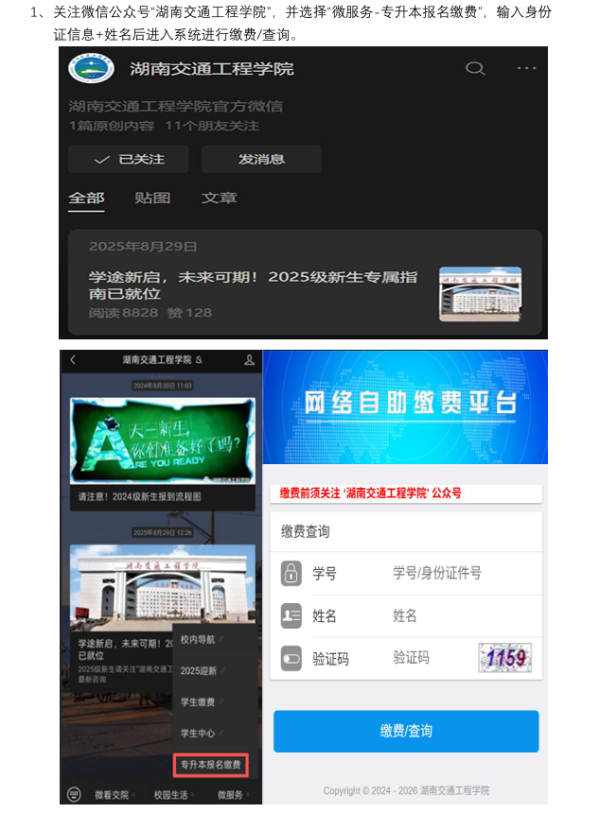Viewport: 600px width, 830px height.
Task: Expand the 微看交院 bottom menu
Action: pos(113,794)
